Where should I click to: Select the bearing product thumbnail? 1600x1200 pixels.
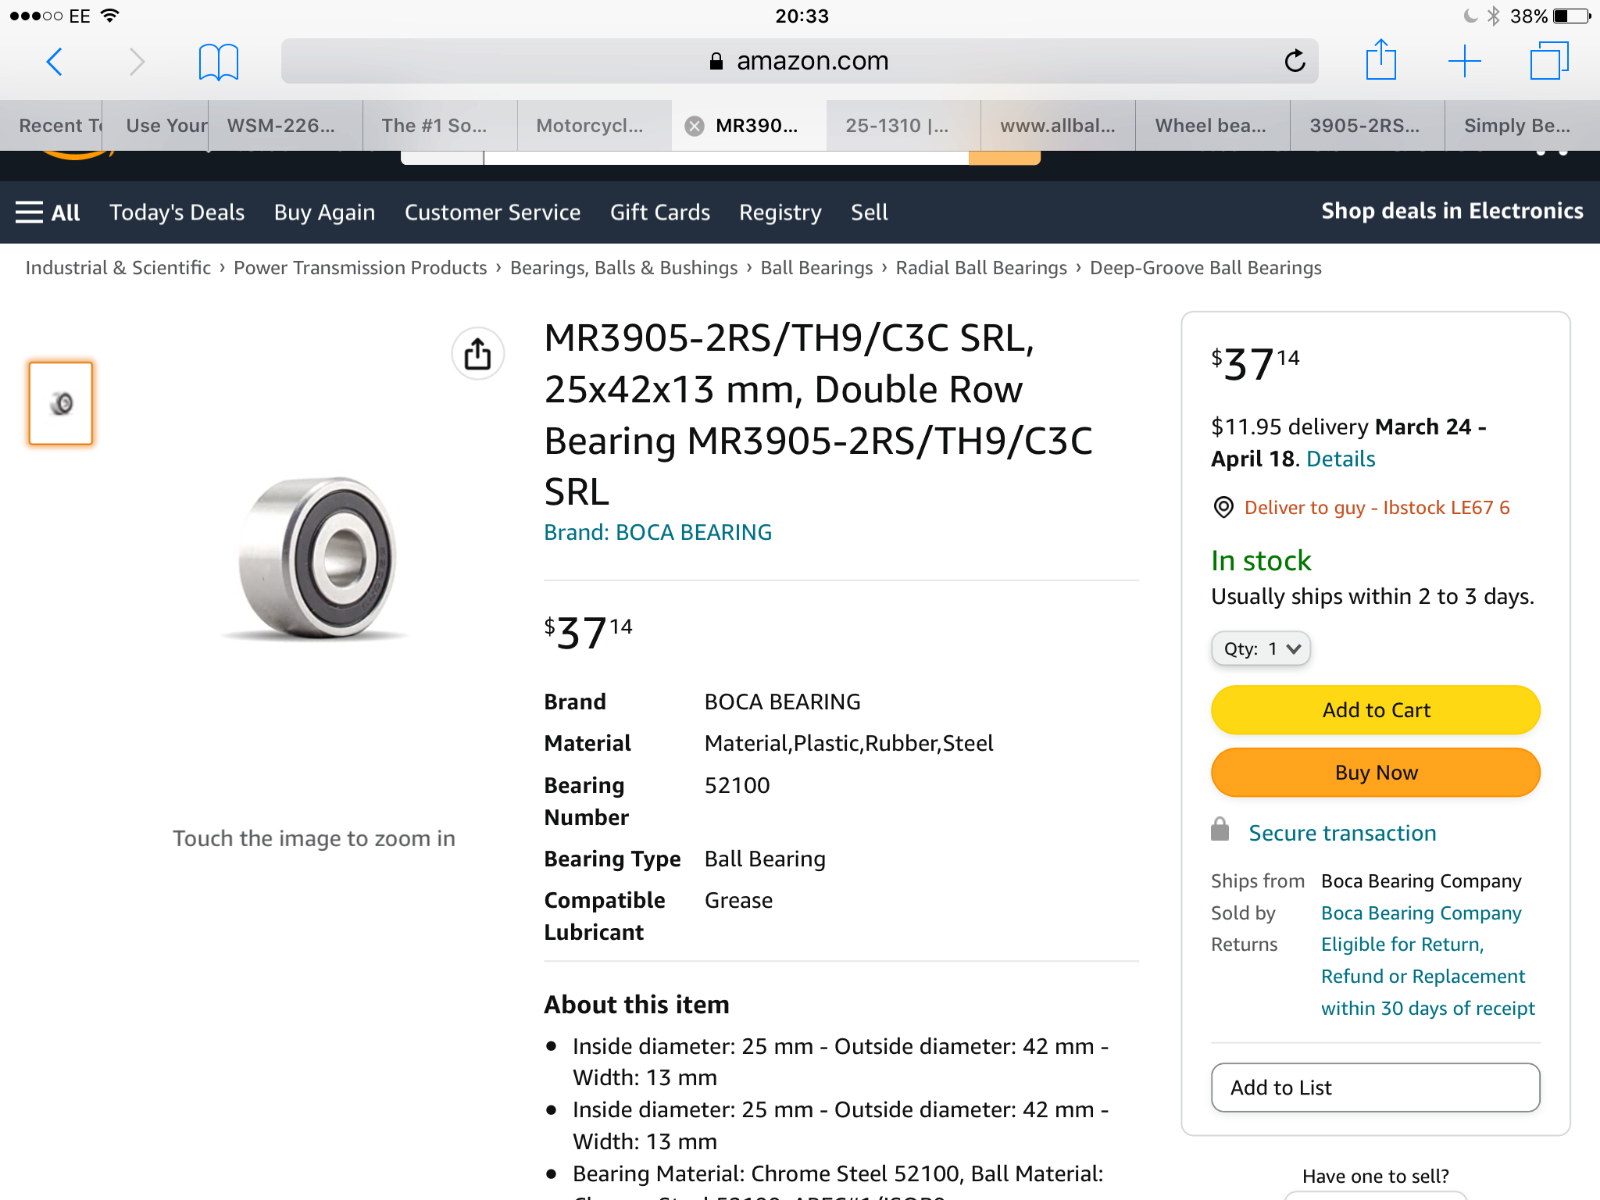click(x=61, y=403)
